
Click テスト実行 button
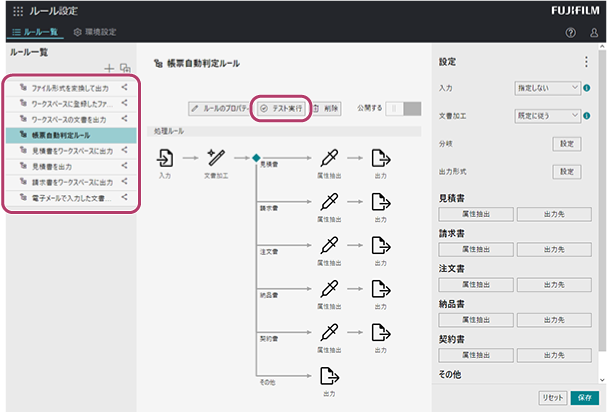pos(281,108)
